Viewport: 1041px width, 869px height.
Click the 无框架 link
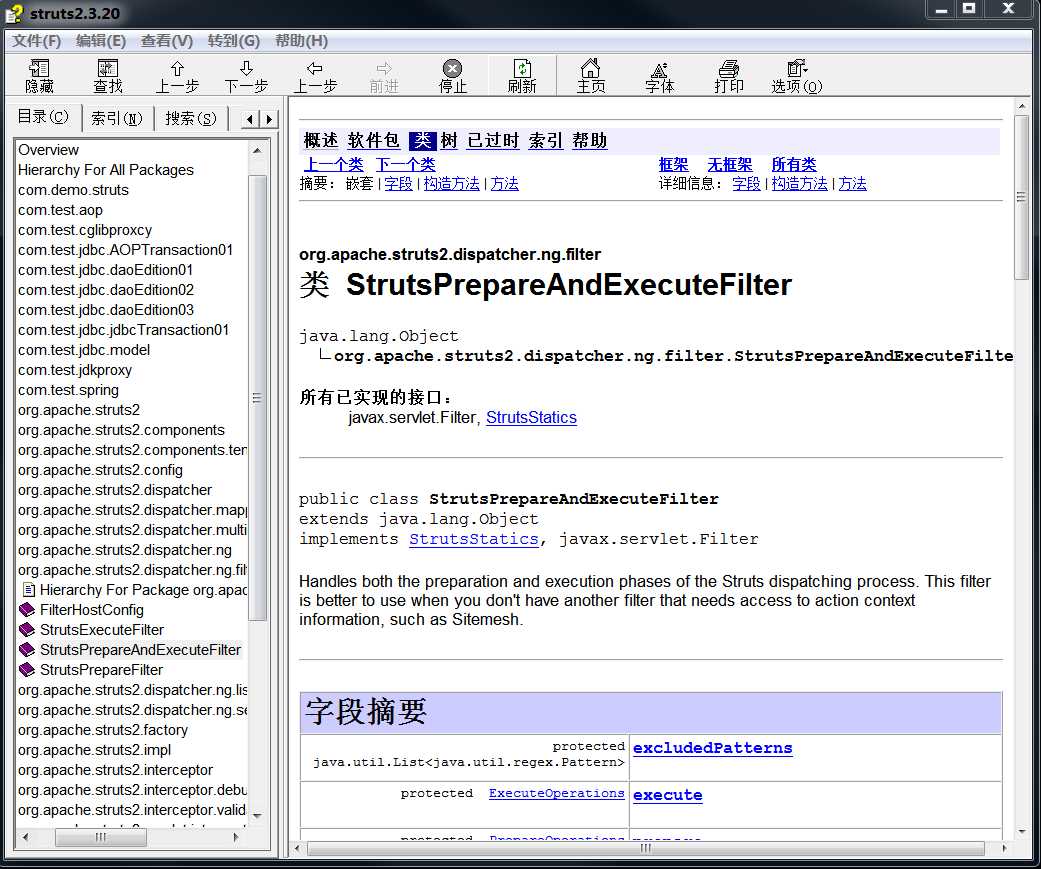point(730,164)
